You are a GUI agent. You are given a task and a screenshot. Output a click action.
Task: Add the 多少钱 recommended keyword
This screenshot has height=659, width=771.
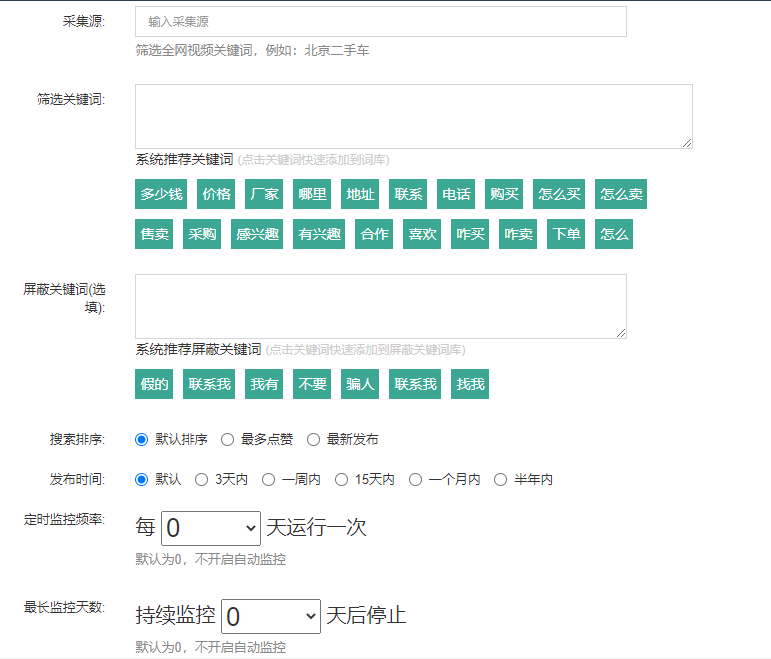(x=161, y=194)
